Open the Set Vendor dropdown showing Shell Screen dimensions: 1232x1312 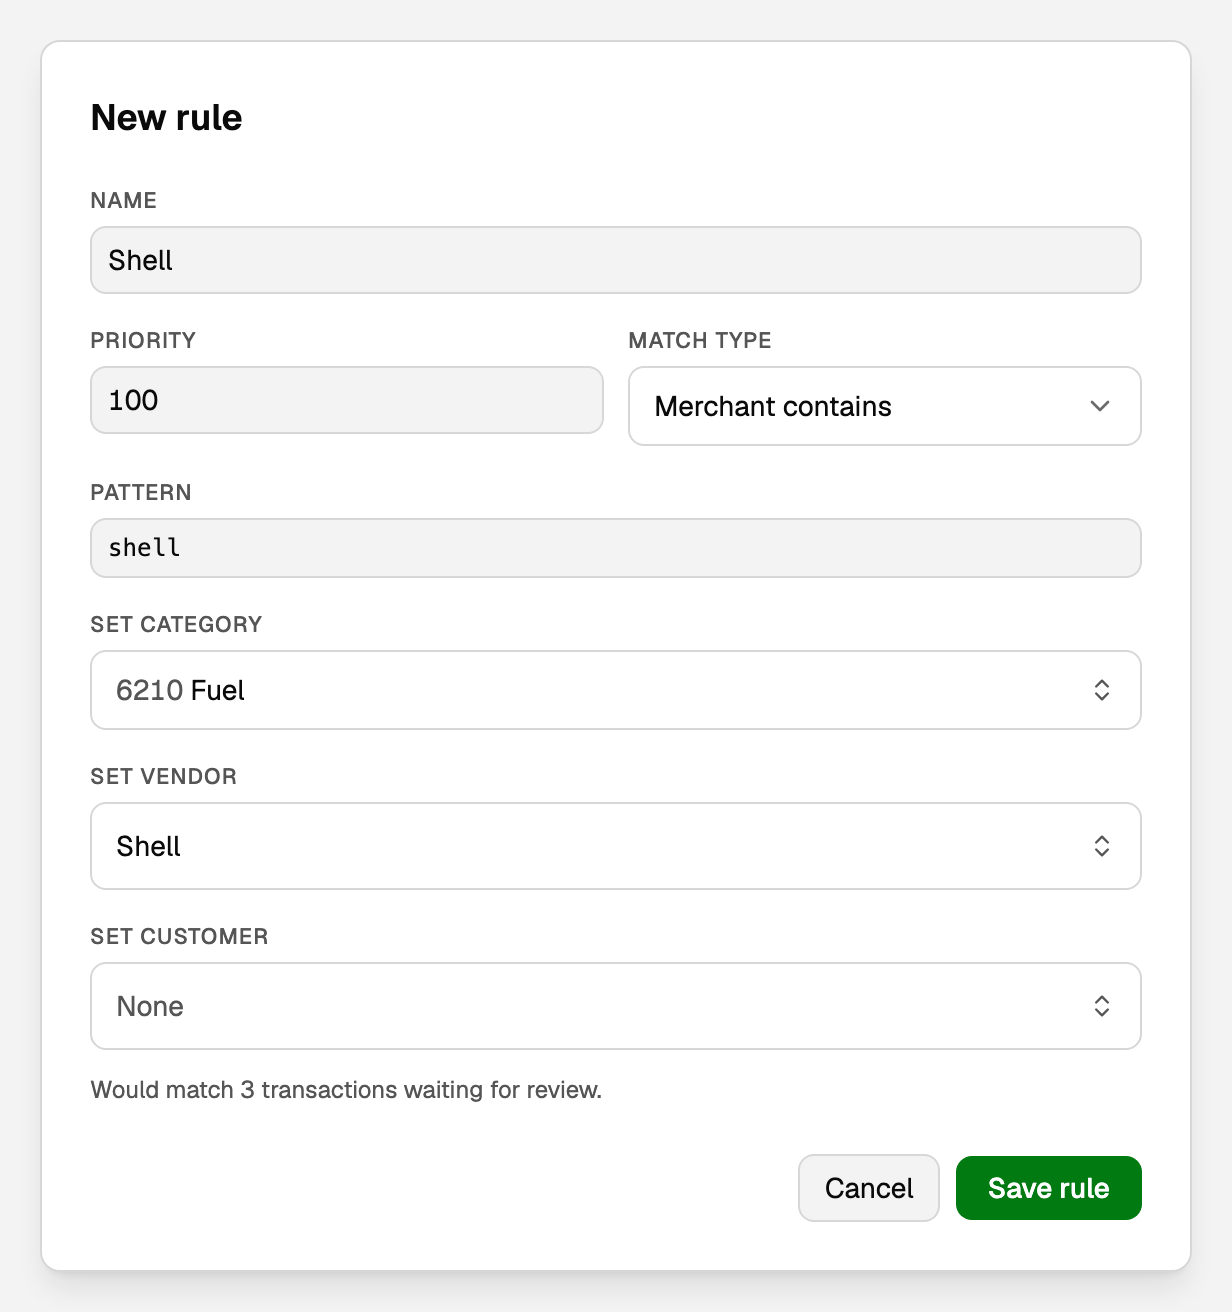[616, 846]
